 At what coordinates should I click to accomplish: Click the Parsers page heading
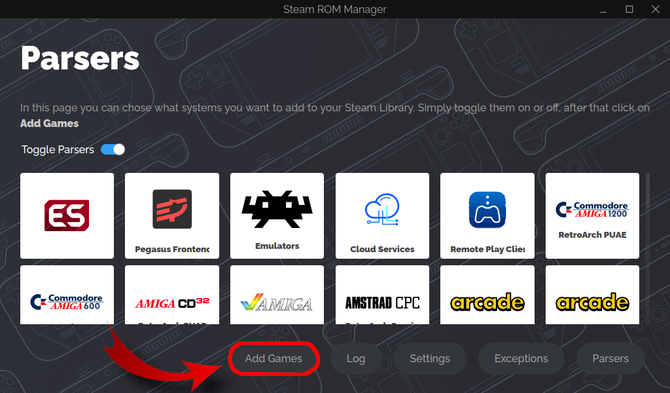click(80, 59)
